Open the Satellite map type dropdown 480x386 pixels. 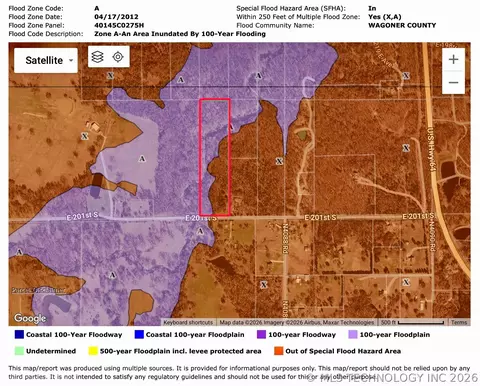pos(46,60)
